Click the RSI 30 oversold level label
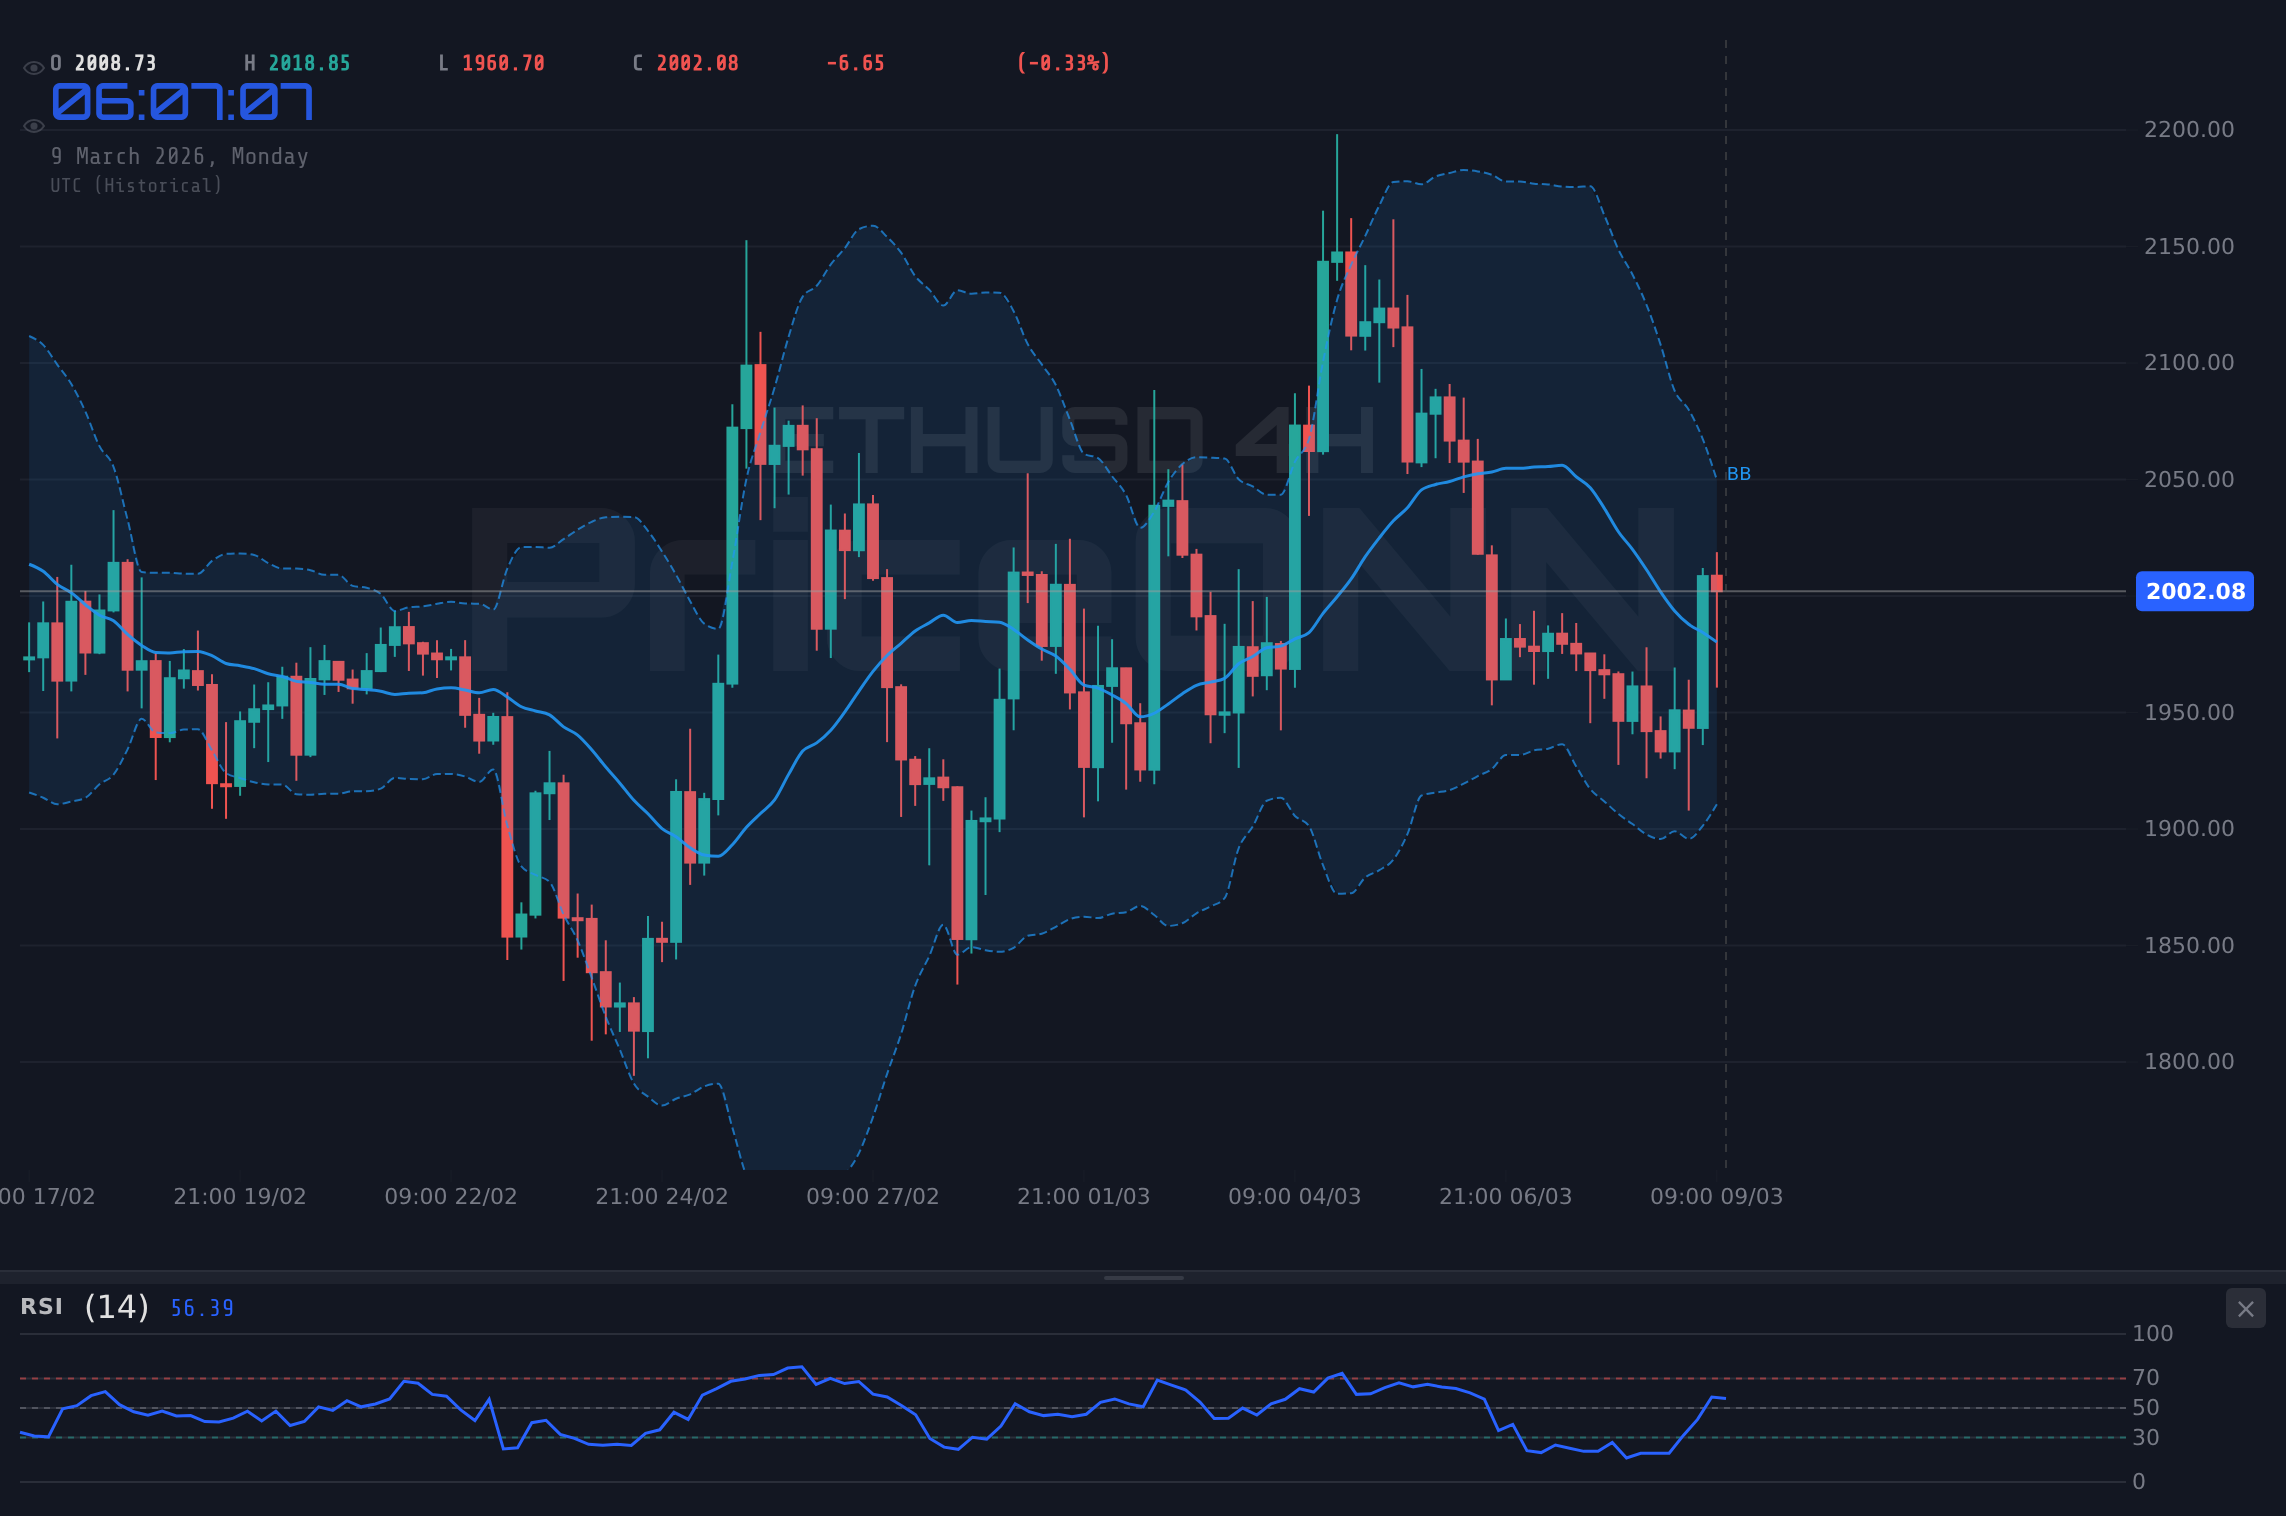The image size is (2286, 1516). pos(2146,1438)
